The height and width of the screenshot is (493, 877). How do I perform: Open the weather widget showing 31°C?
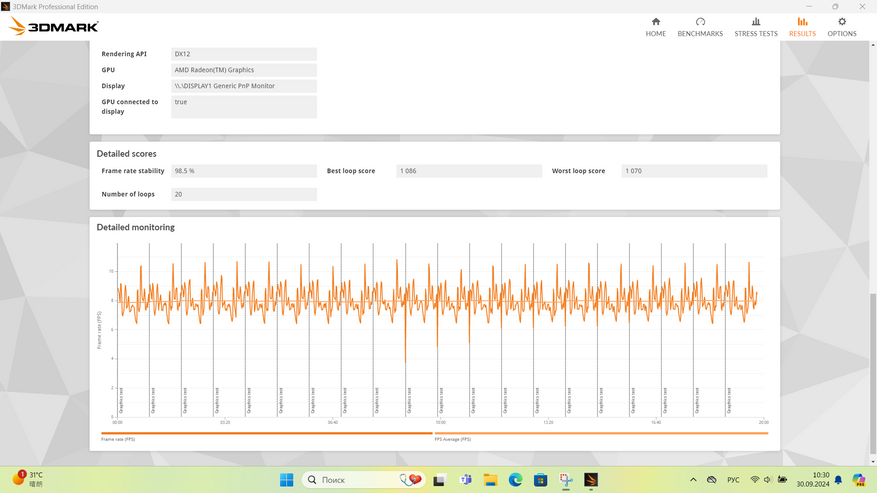coord(28,479)
